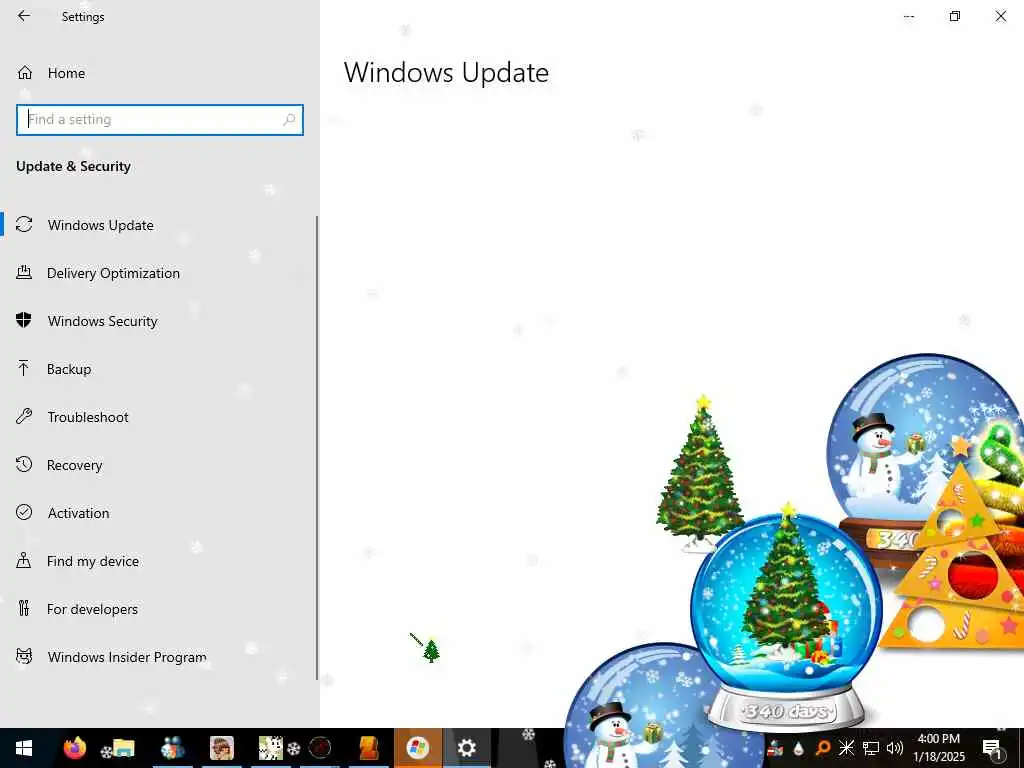Image resolution: width=1024 pixels, height=768 pixels.
Task: Open the speckled snowflake taskbar app
Action: pos(271,748)
